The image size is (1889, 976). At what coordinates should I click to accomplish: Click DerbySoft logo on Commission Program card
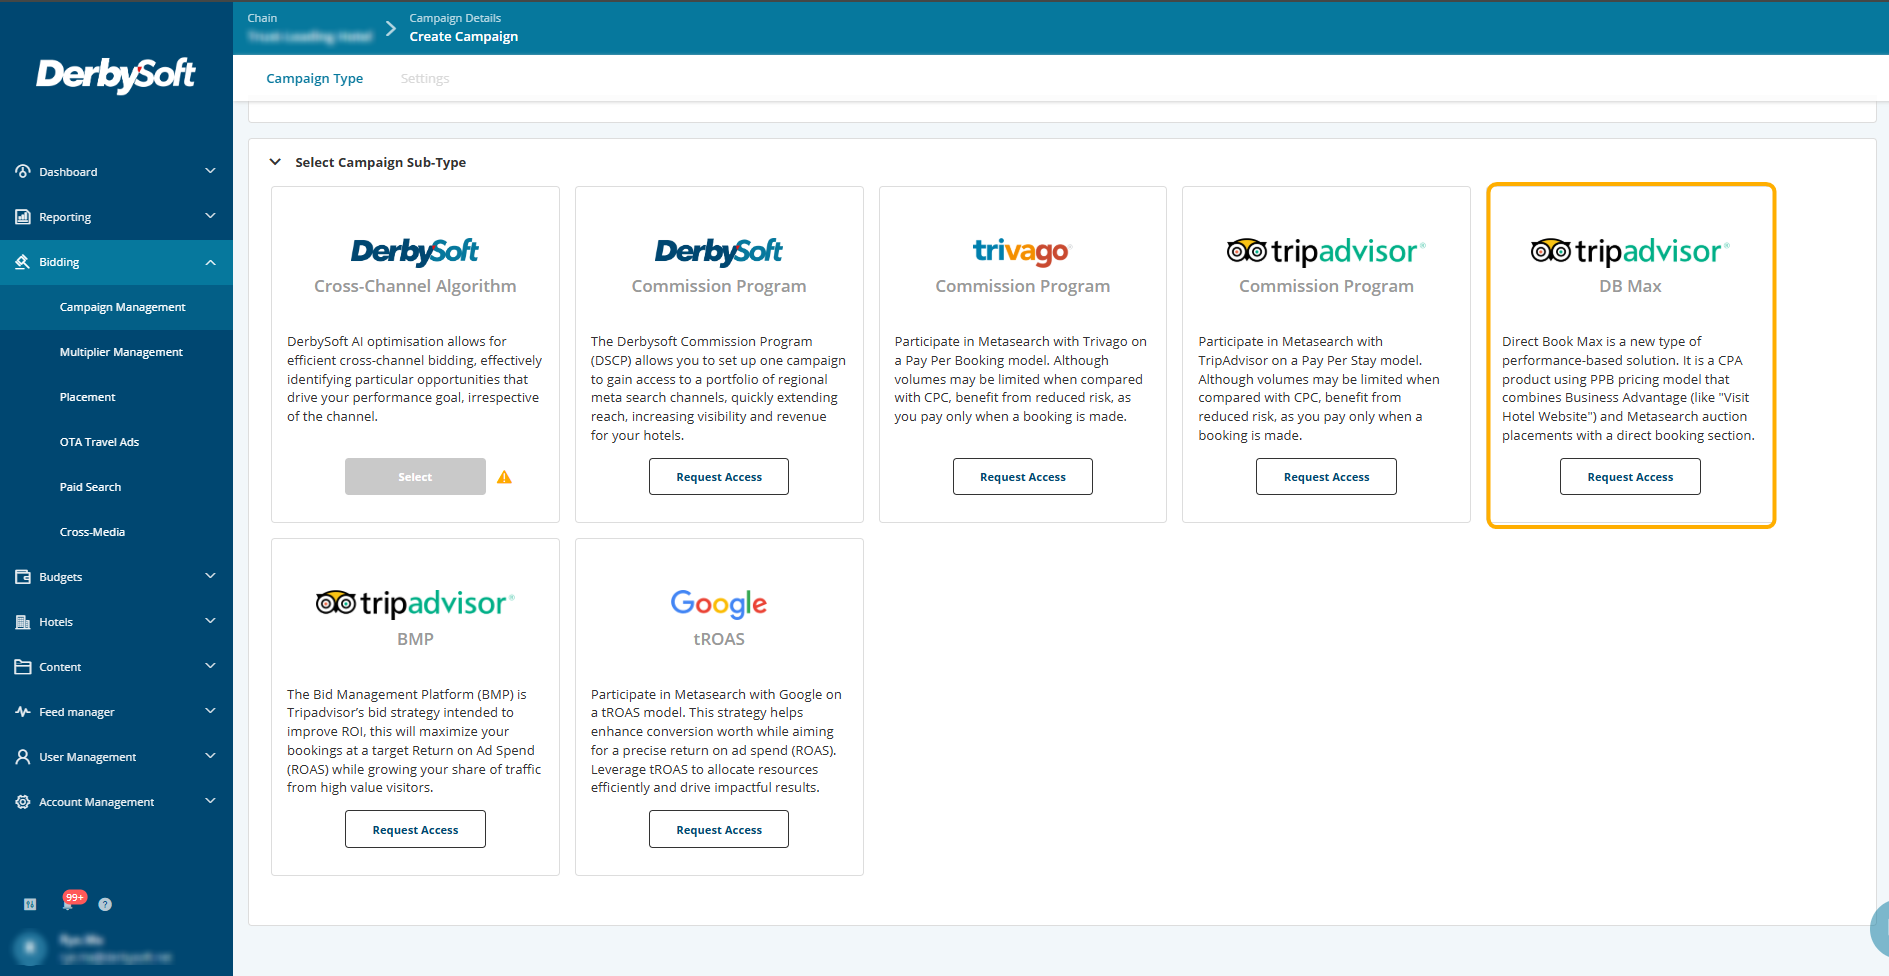pos(719,251)
